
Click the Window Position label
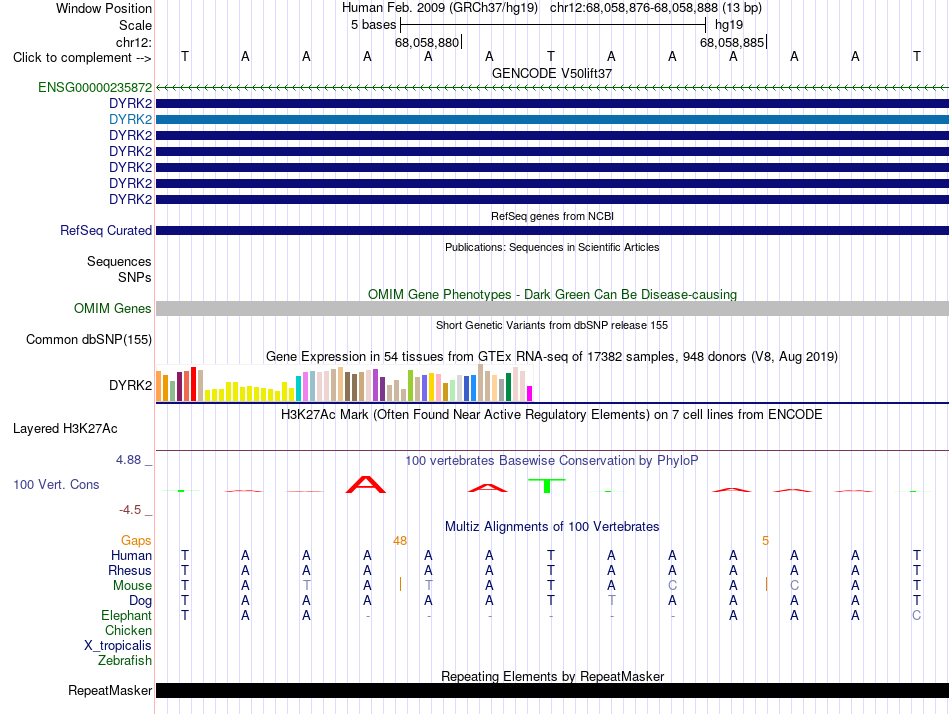click(104, 8)
